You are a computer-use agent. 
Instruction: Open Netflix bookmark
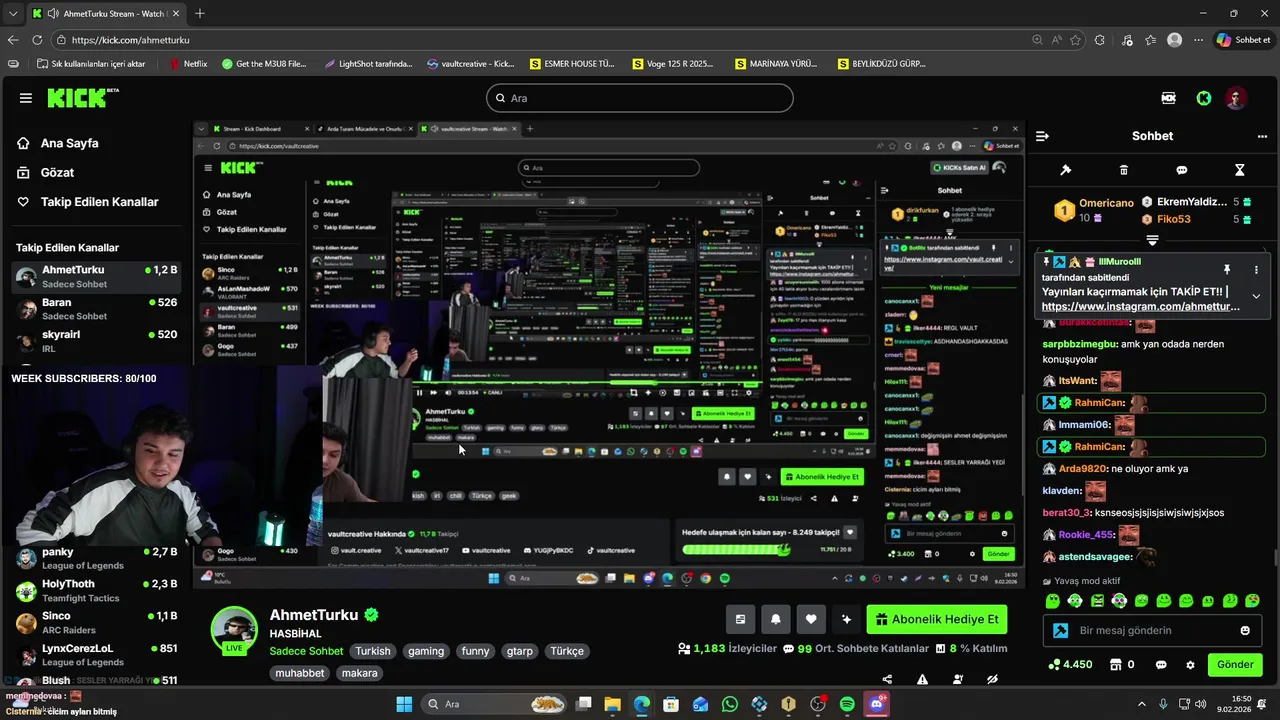click(188, 64)
